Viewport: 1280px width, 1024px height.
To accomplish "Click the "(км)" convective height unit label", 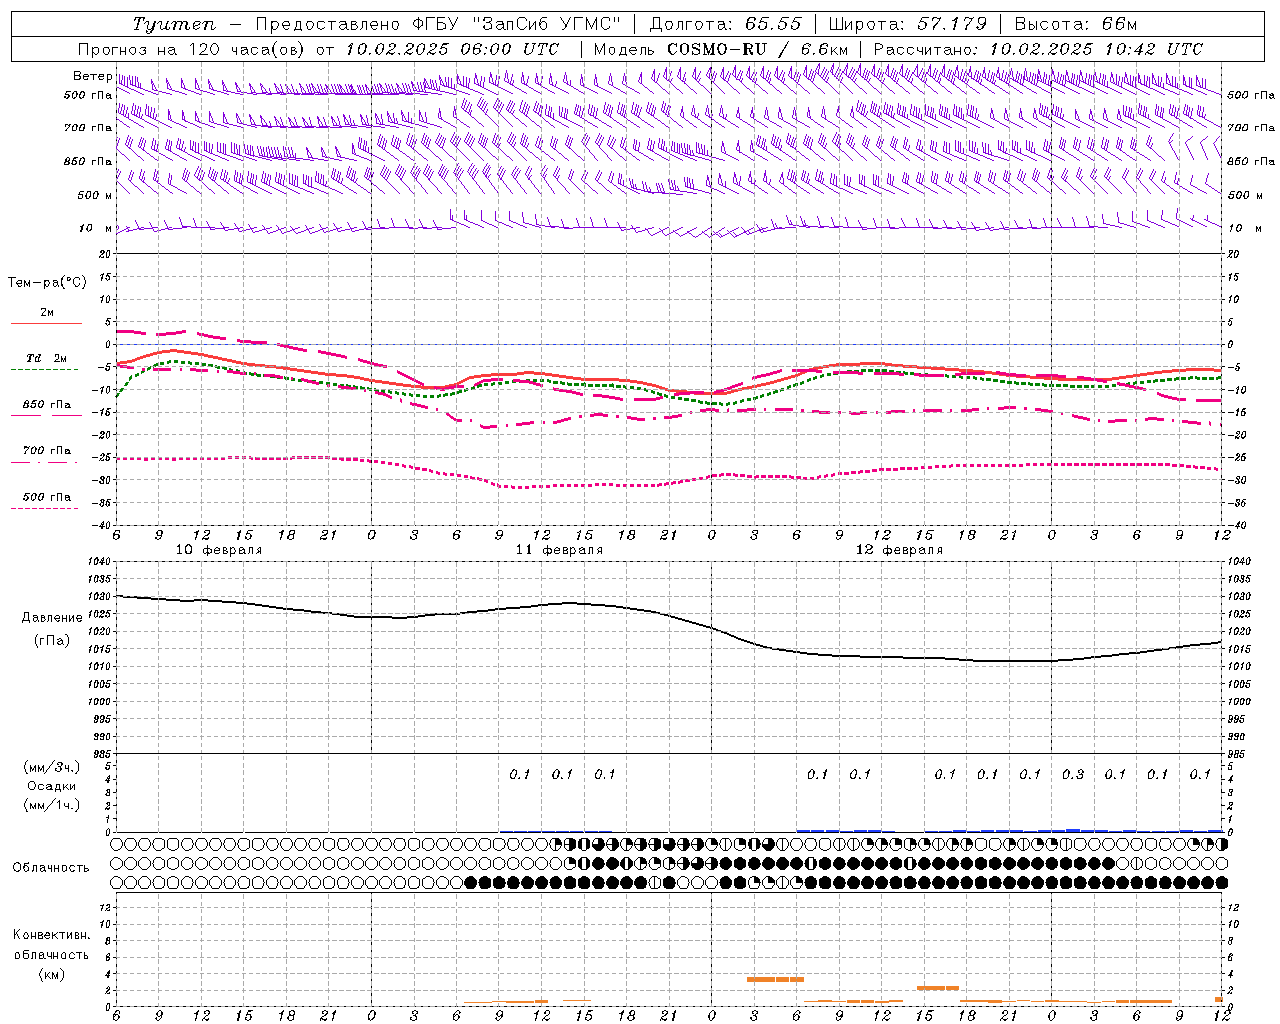I will coord(51,973).
